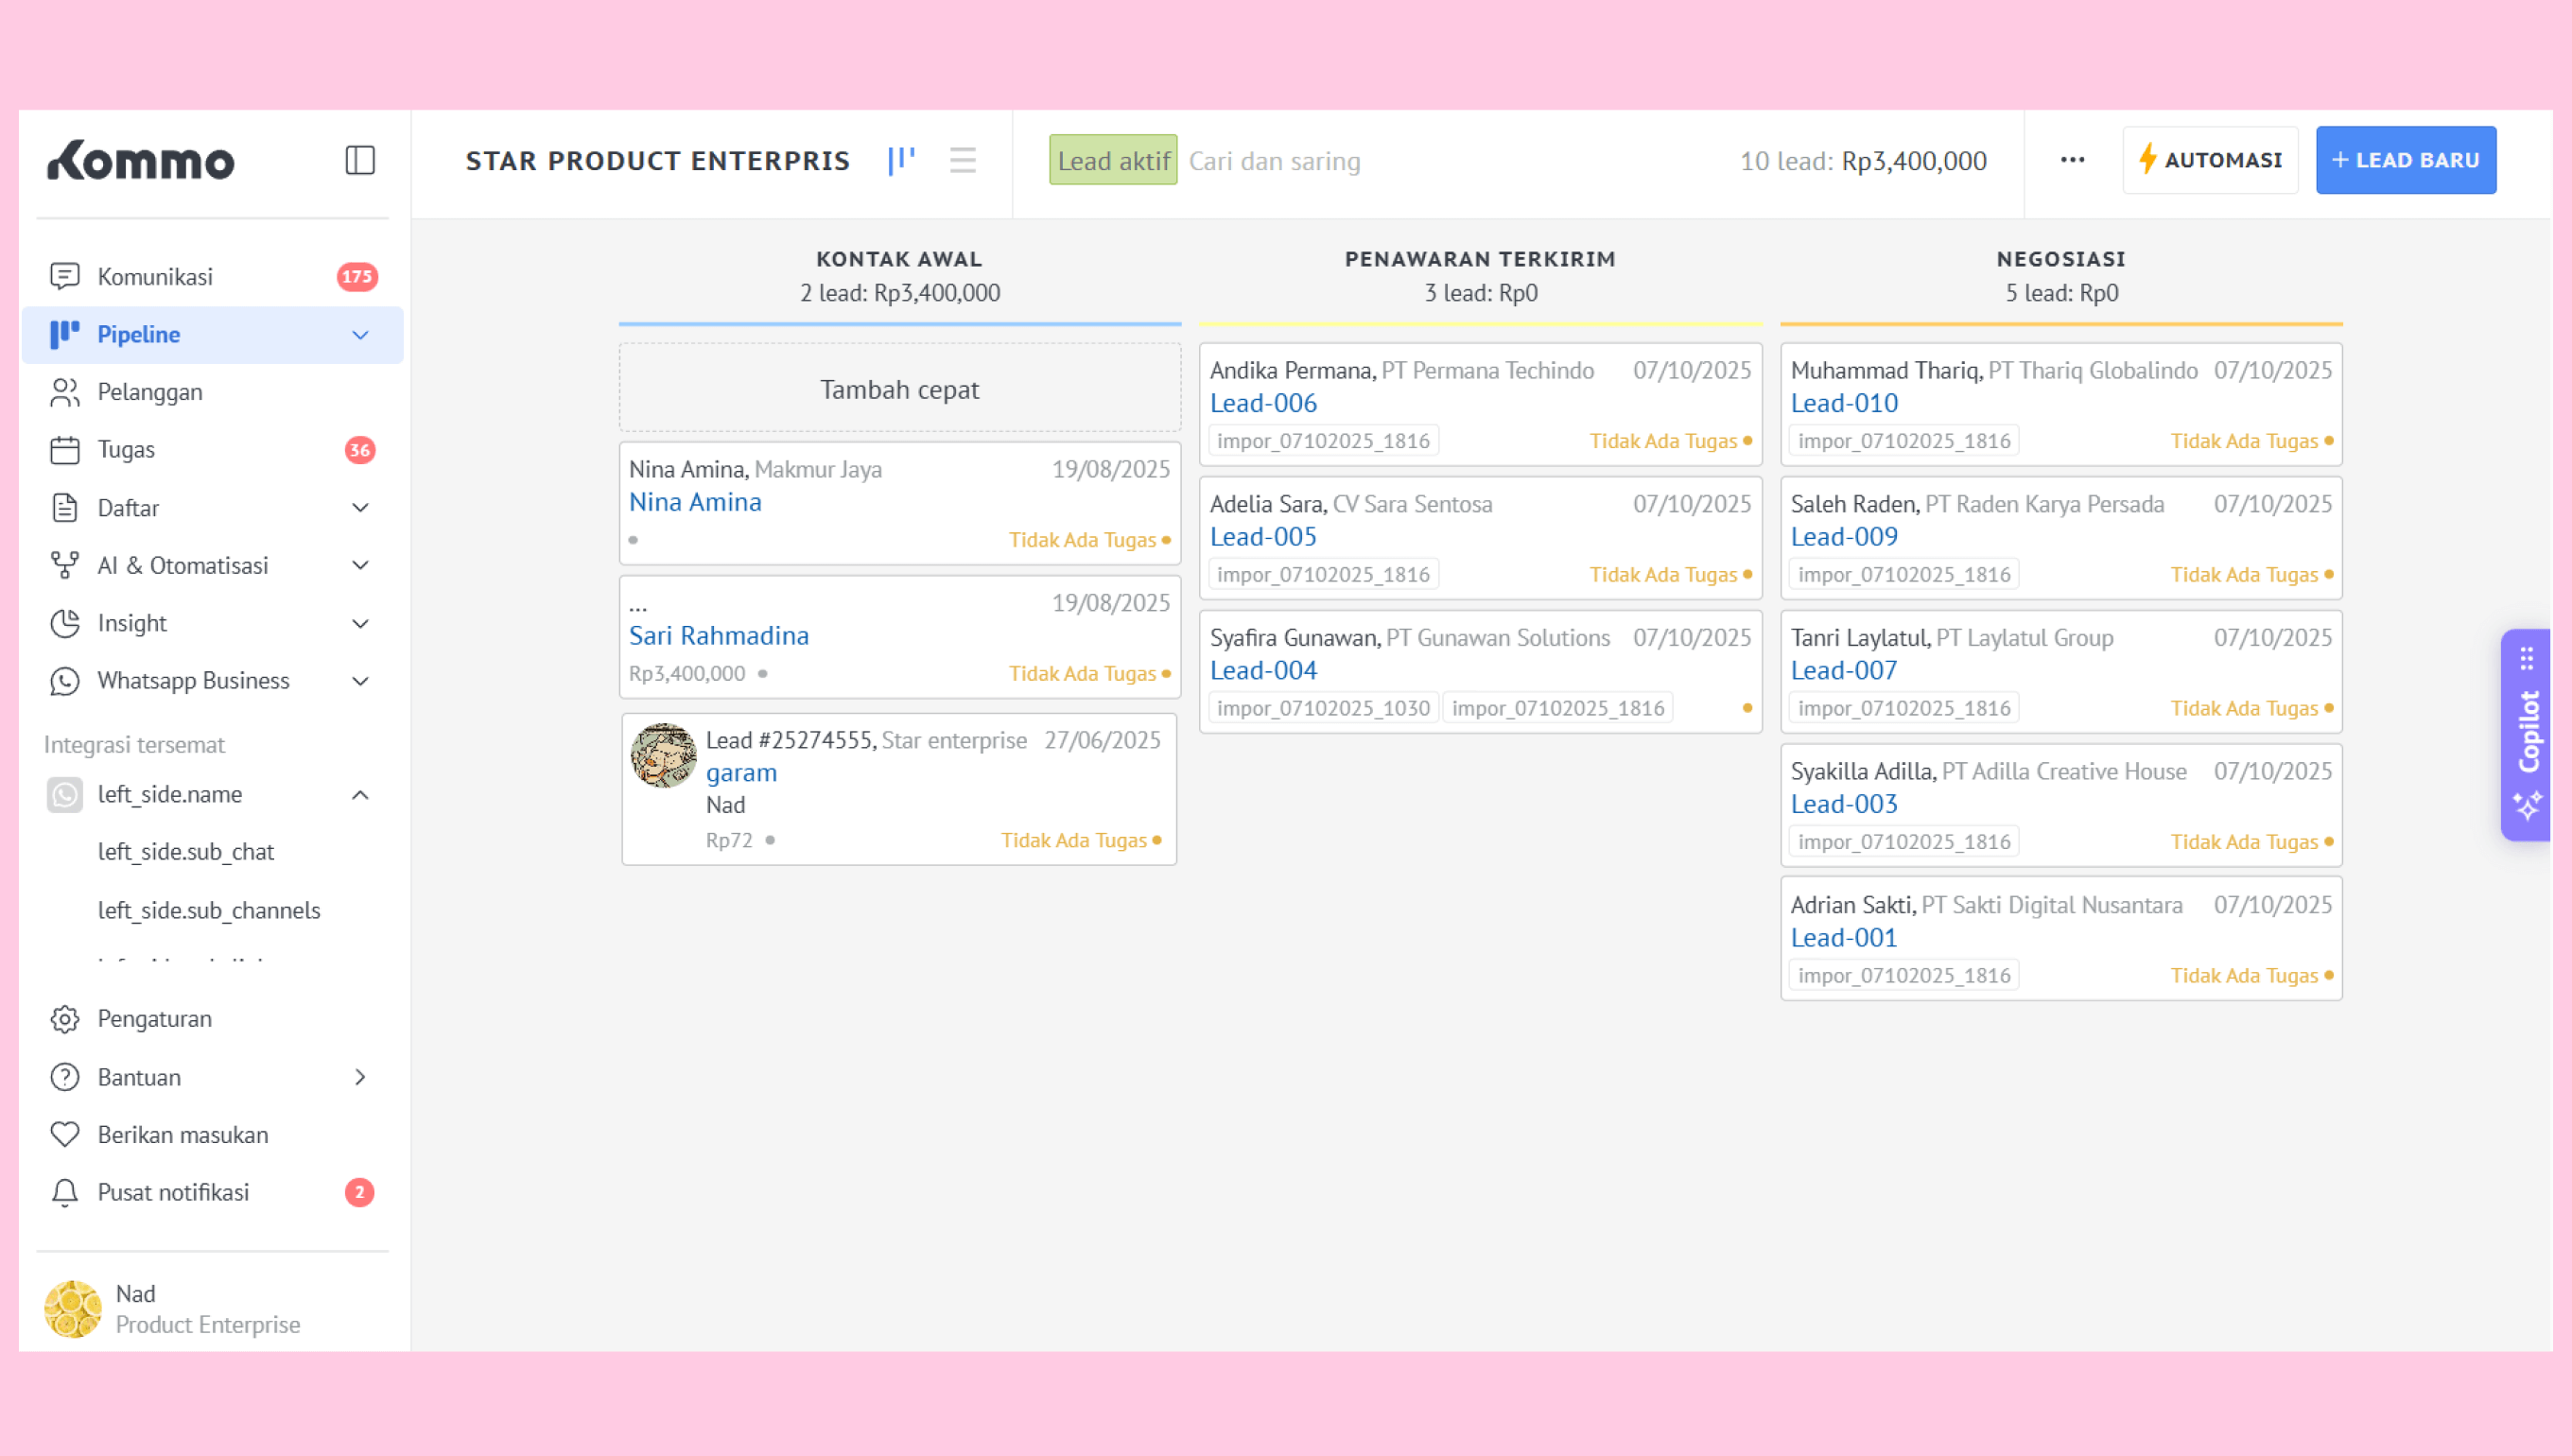Open Pusat notifikasi bell icon
Screen dimensions: 2572x1456
[x=65, y=1192]
